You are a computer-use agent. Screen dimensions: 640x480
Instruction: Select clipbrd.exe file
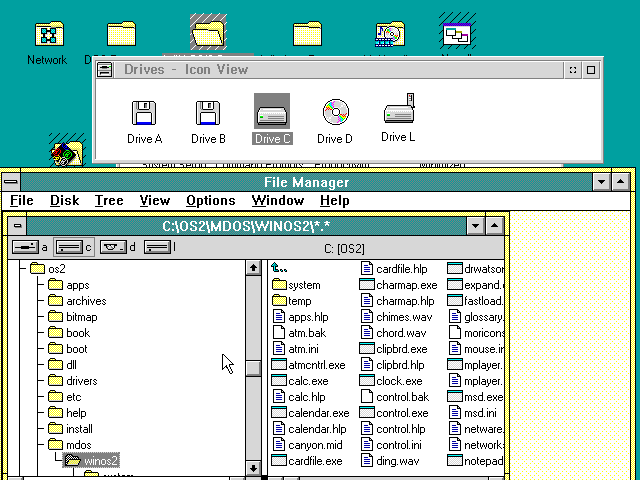point(393,349)
